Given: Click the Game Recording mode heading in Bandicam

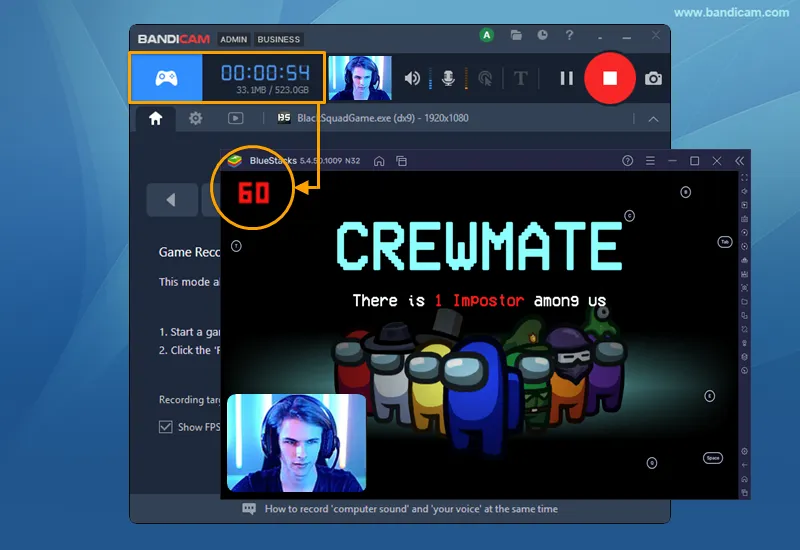Looking at the screenshot, I should coord(189,252).
